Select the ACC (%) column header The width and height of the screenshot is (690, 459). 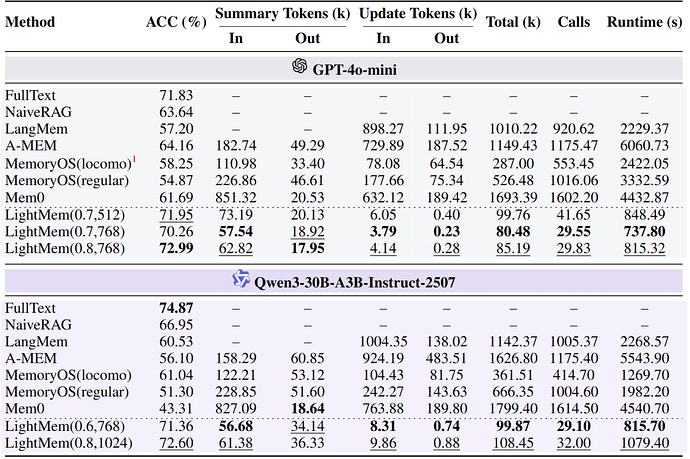point(175,21)
